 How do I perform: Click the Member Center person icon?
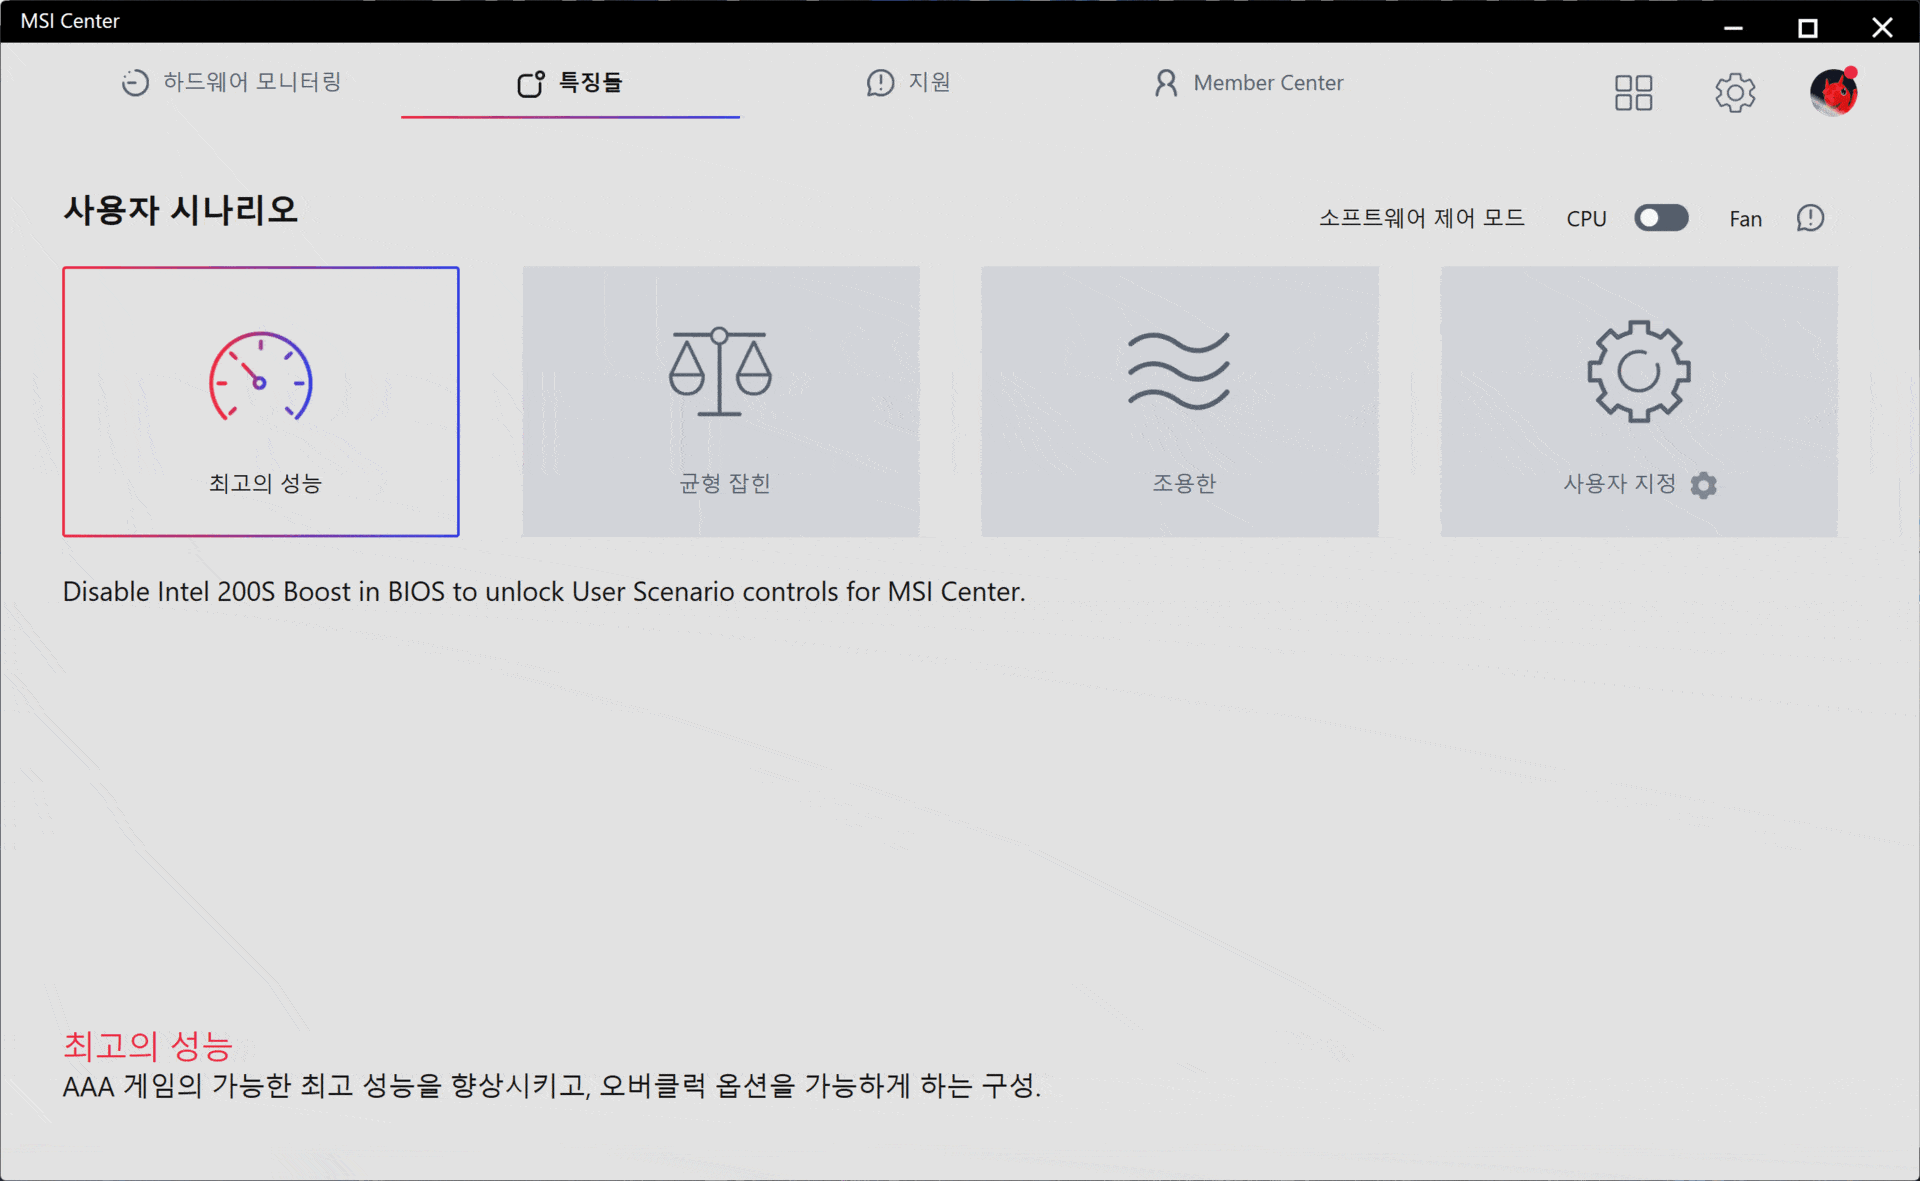(x=1166, y=83)
